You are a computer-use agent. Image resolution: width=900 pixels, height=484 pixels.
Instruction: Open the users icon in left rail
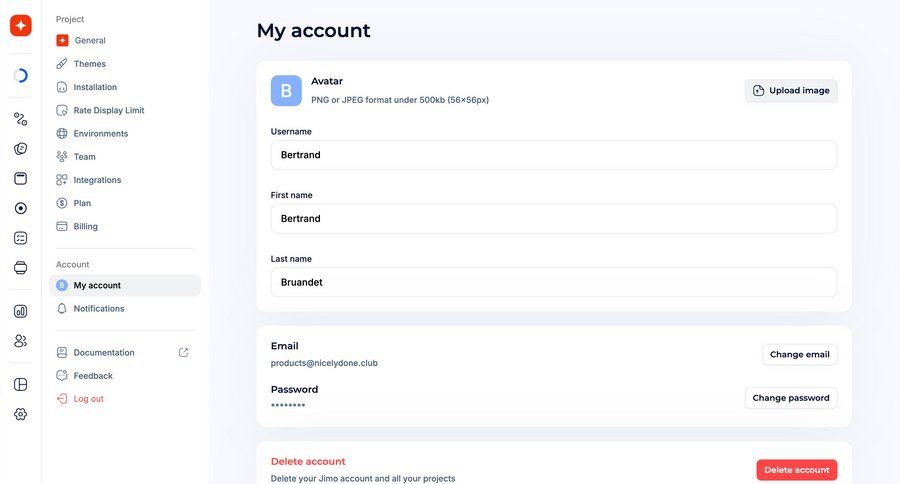[21, 341]
